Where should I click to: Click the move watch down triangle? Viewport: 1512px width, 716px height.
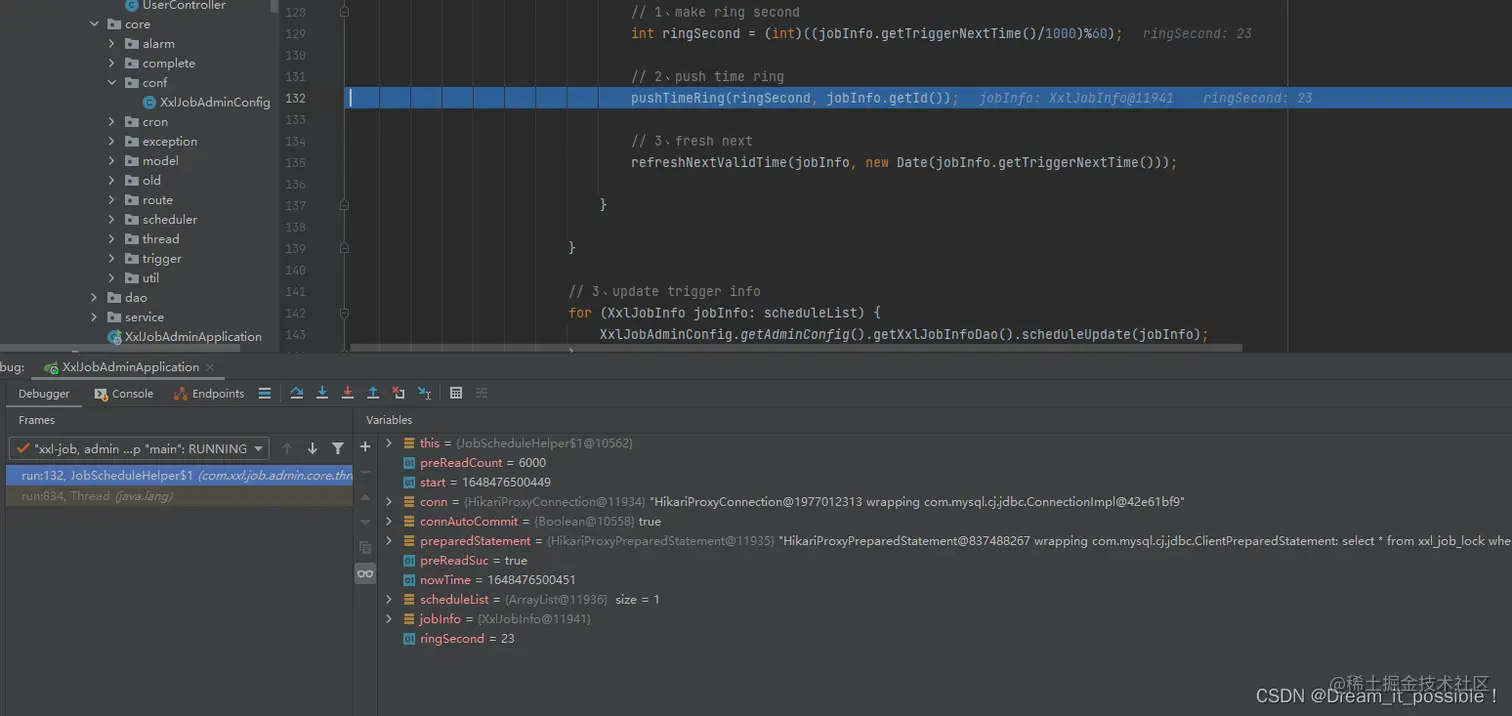pyautogui.click(x=365, y=522)
